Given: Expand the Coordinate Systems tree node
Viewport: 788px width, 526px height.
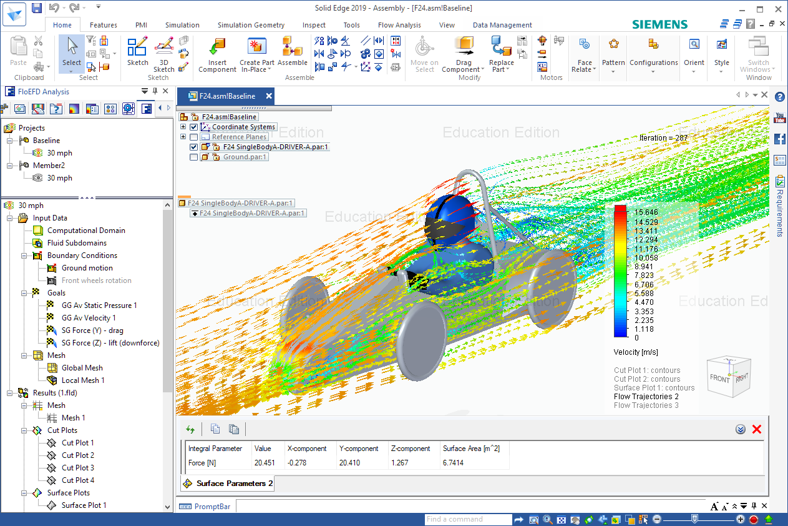Looking at the screenshot, I should point(183,127).
